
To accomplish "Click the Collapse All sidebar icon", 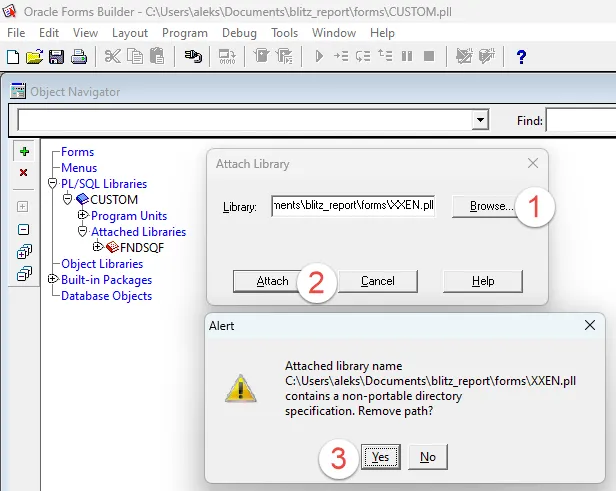I will 24,274.
